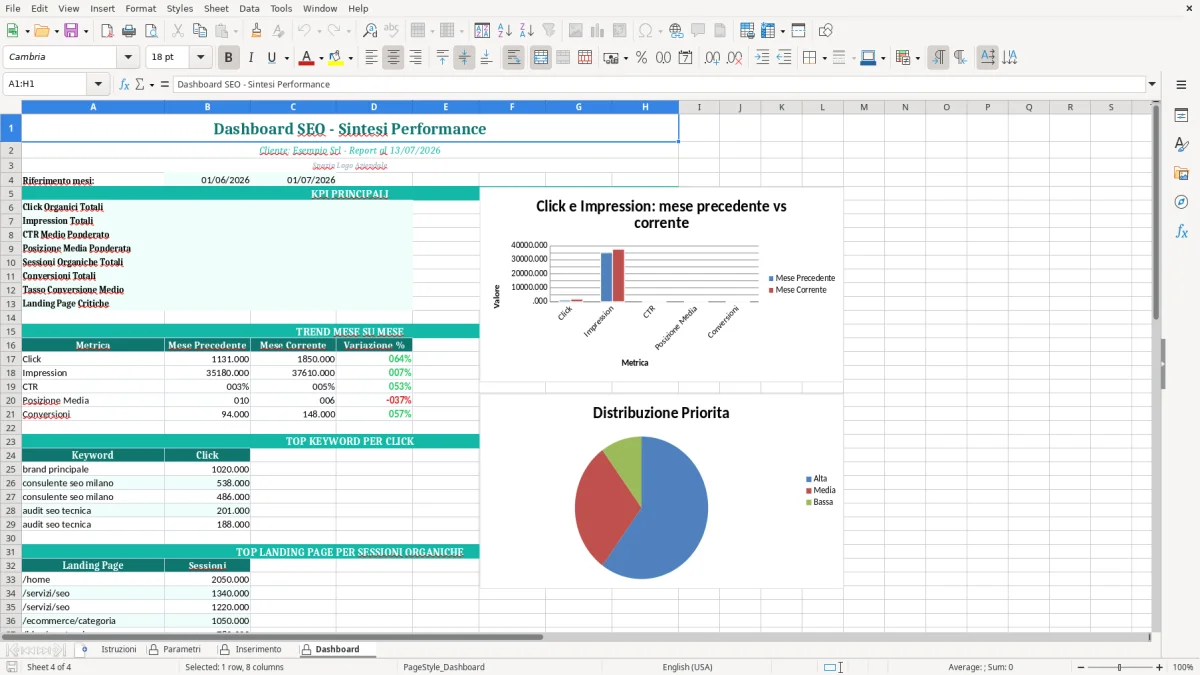Image resolution: width=1200 pixels, height=675 pixels.
Task: Add a decimal place
Action: 712,58
